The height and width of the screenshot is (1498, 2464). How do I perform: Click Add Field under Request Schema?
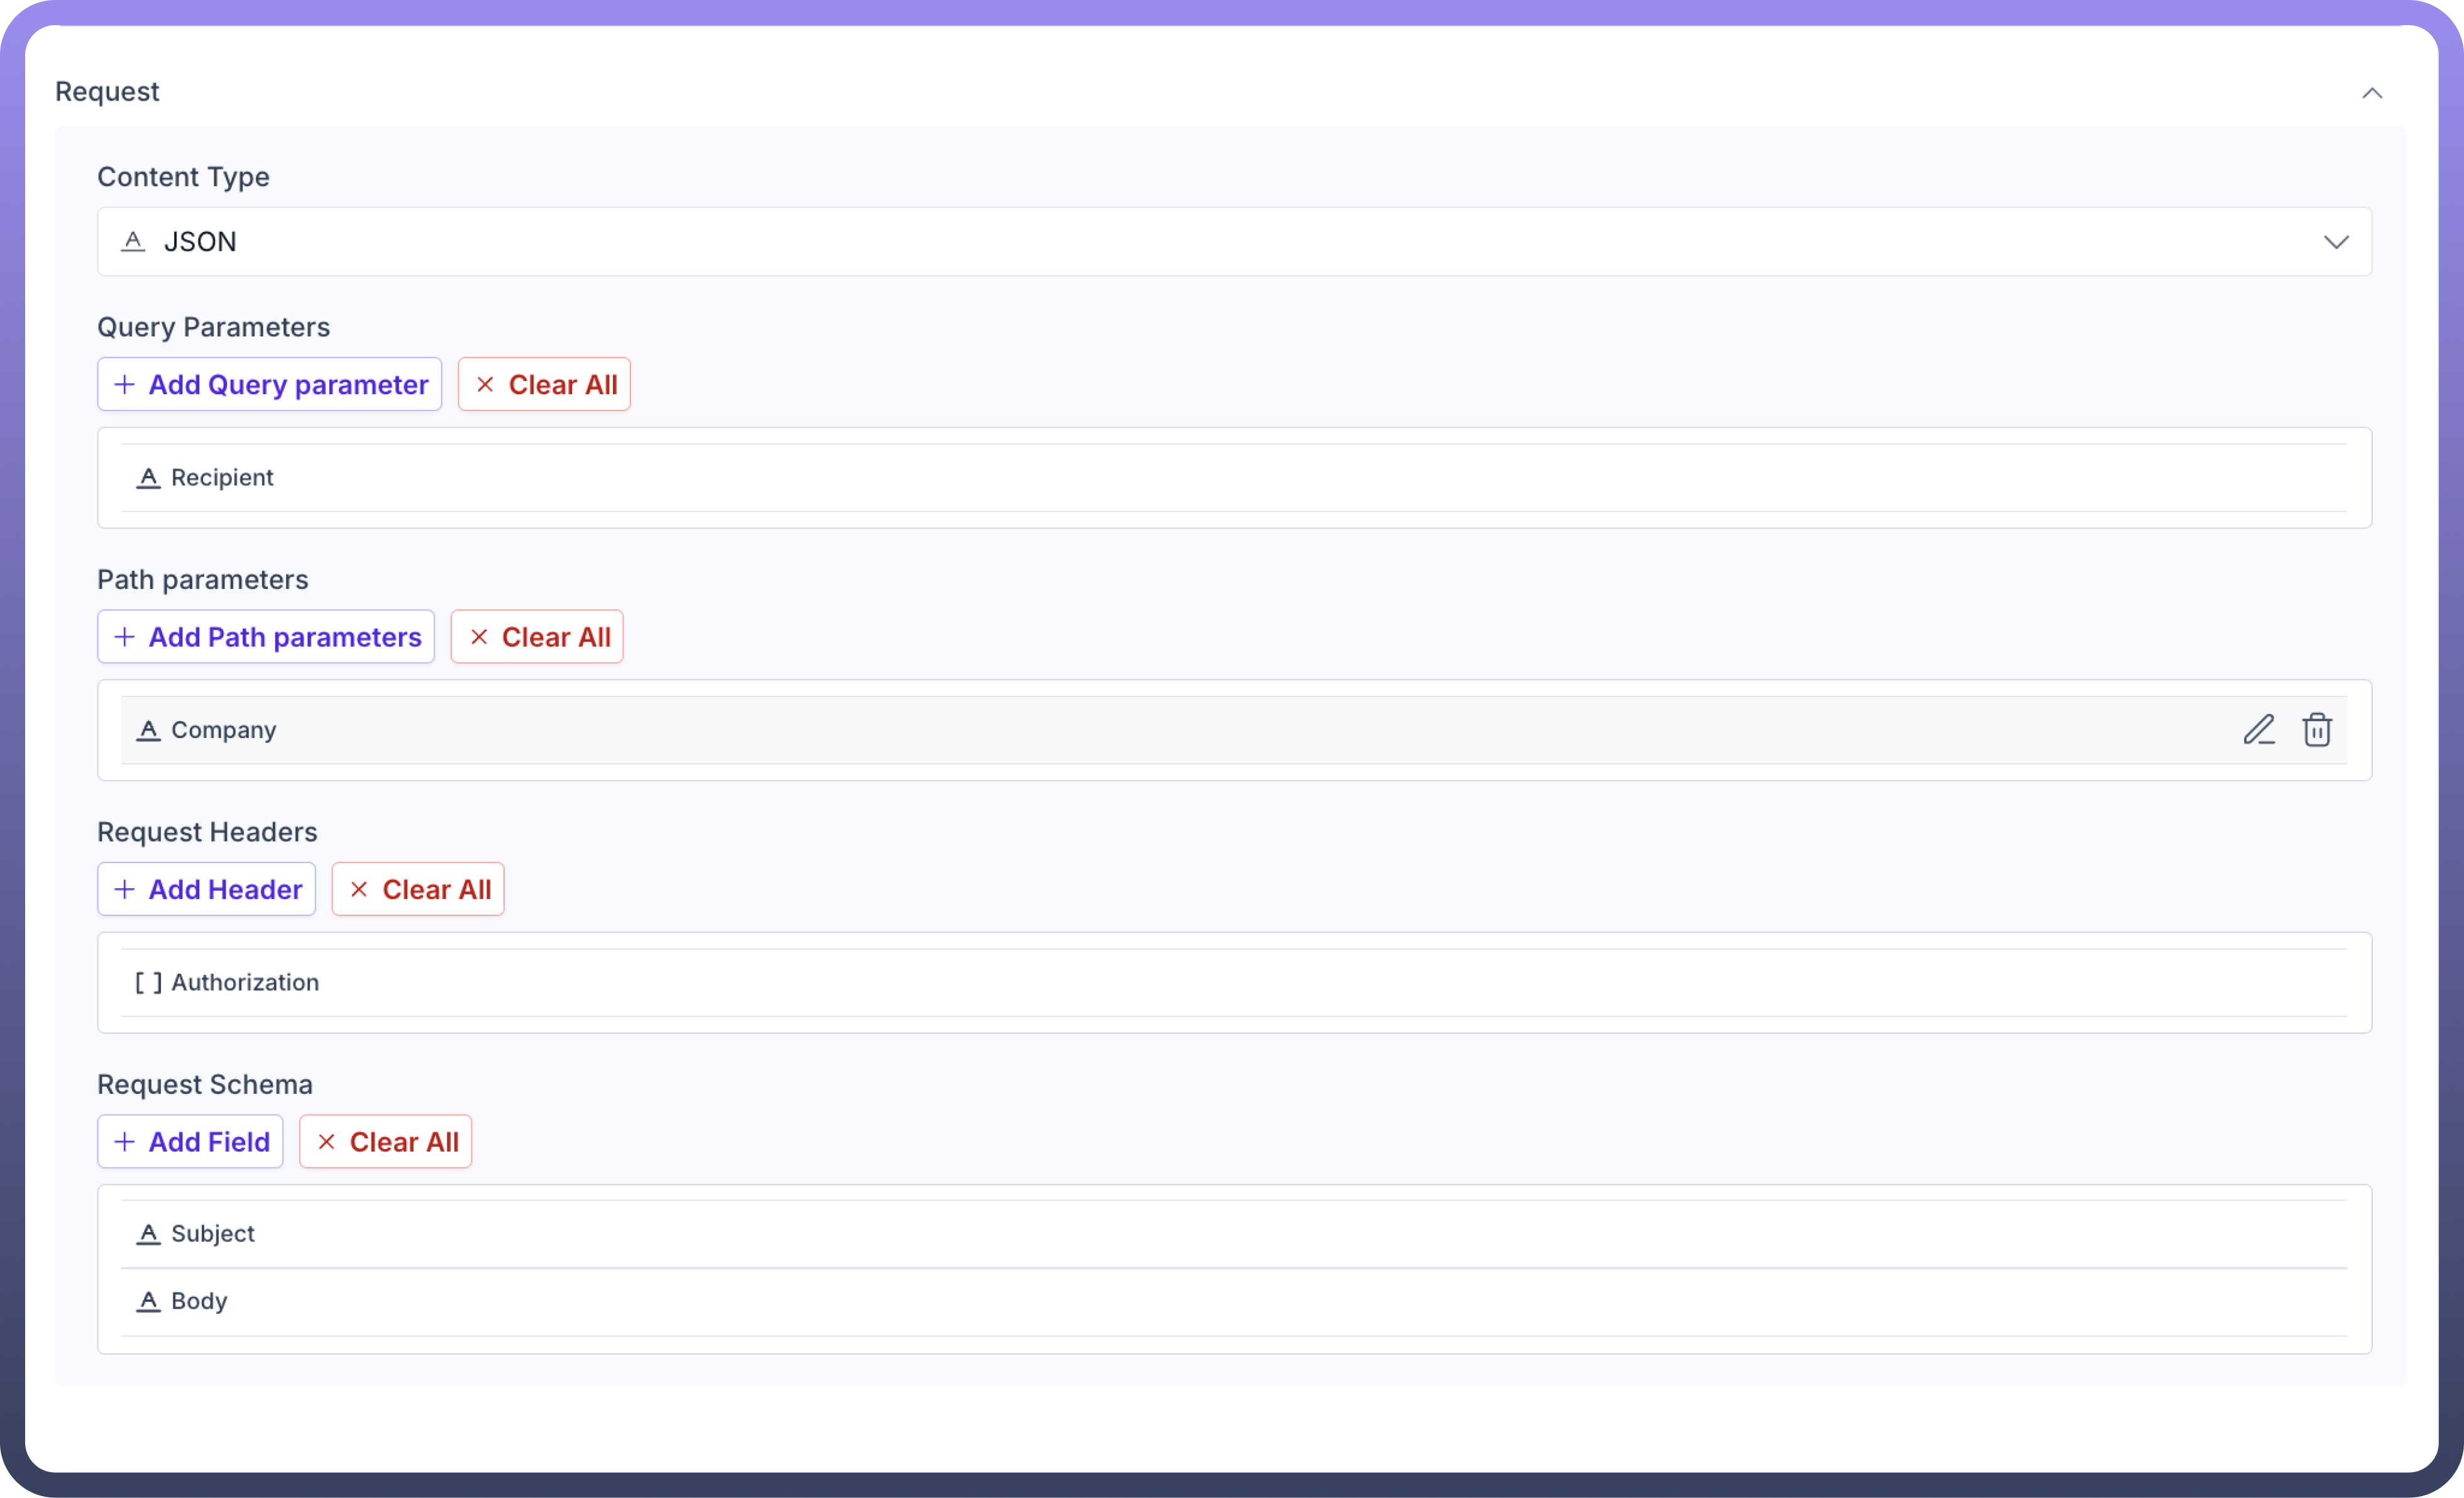pos(190,1141)
